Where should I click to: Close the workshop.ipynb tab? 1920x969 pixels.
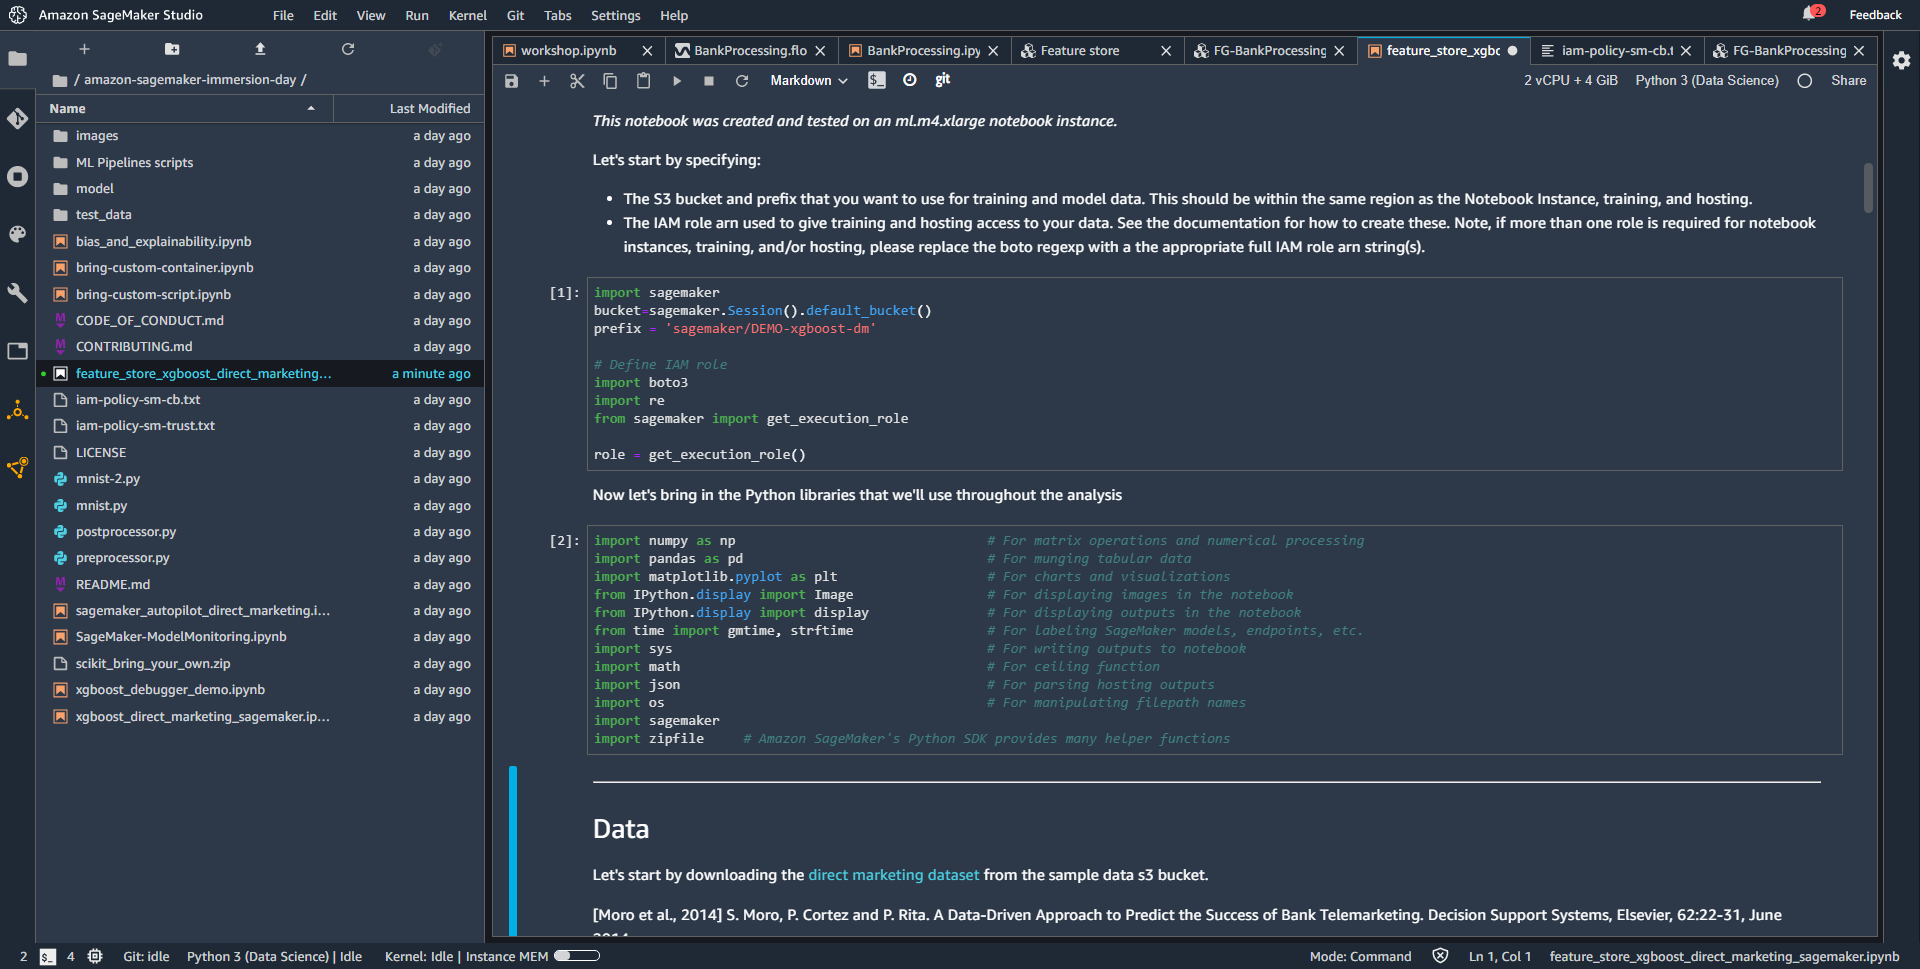647,51
